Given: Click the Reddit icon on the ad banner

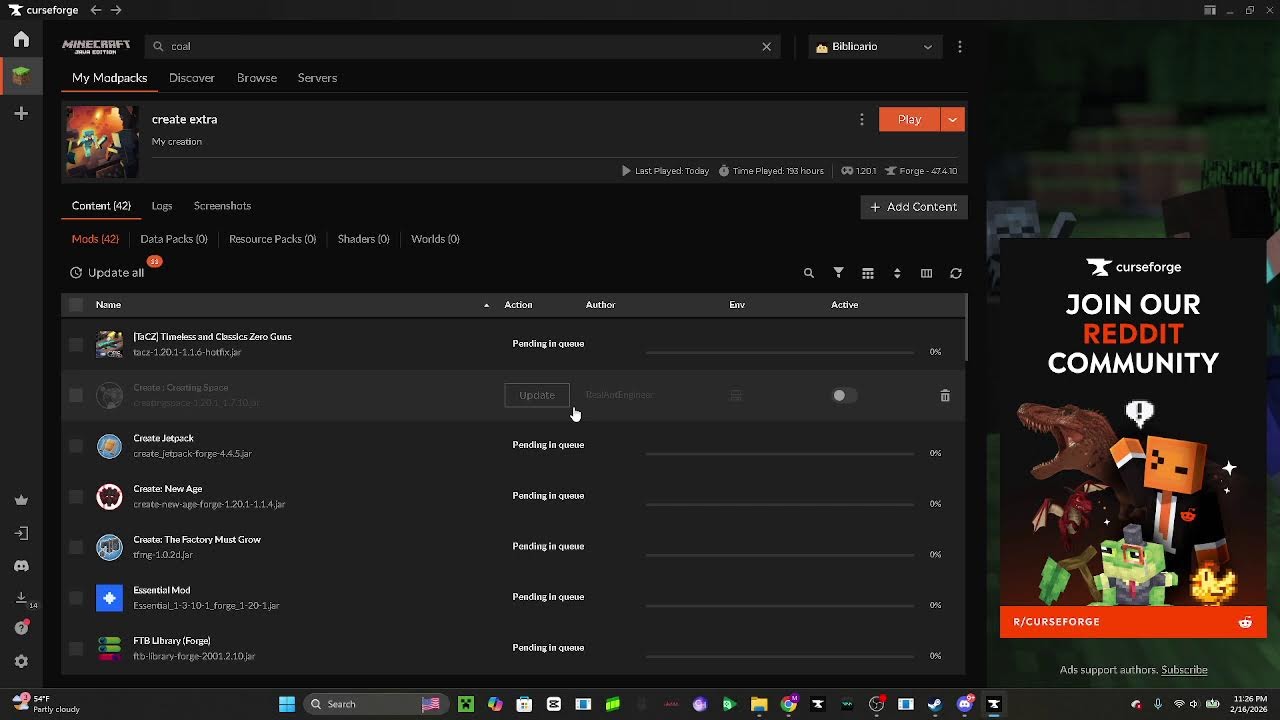Looking at the screenshot, I should coord(1245,622).
